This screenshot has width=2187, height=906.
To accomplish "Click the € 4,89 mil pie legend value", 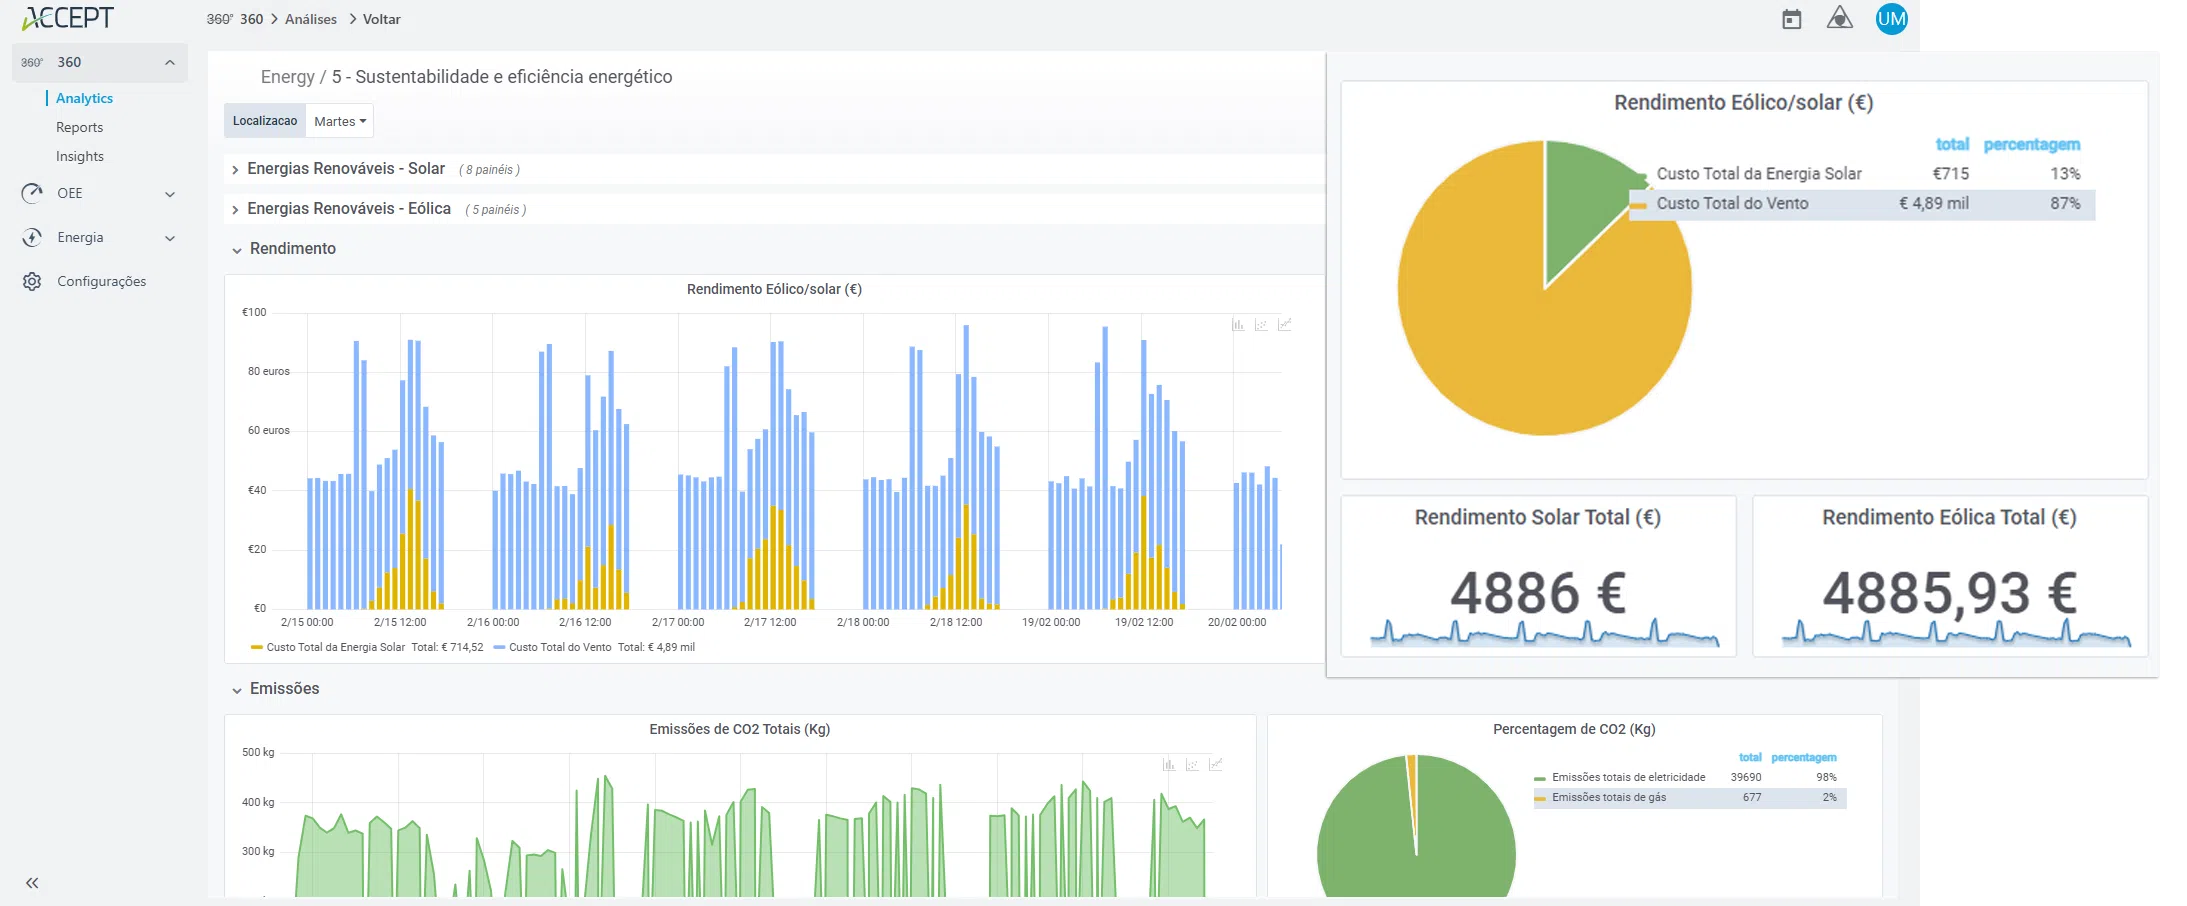I will pos(1934,204).
